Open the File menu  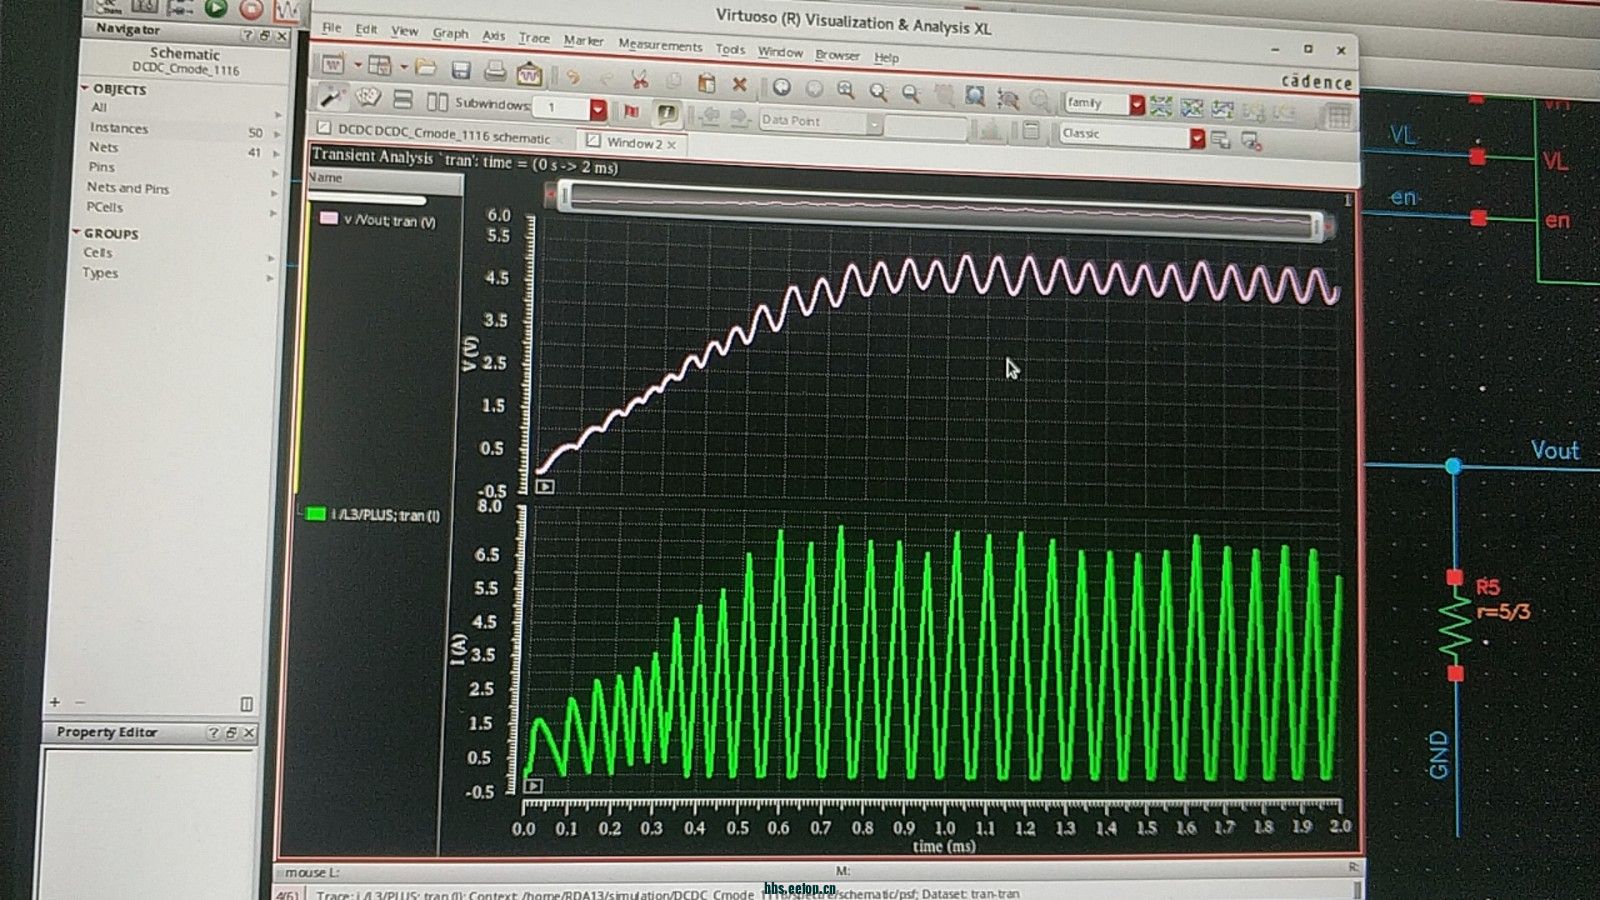click(x=331, y=27)
